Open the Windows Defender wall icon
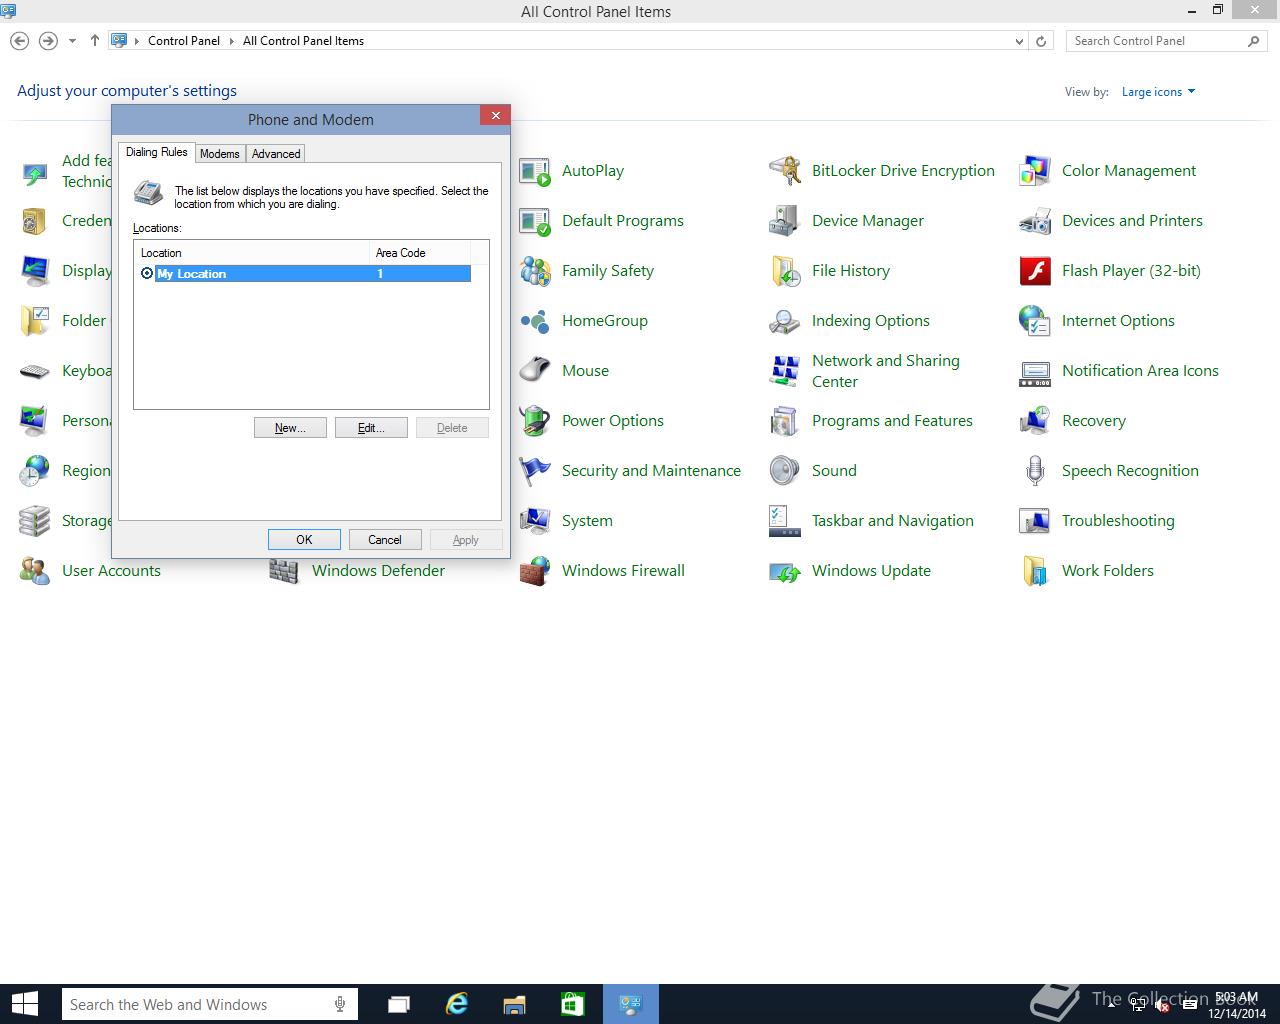This screenshot has width=1280, height=1024. (285, 572)
